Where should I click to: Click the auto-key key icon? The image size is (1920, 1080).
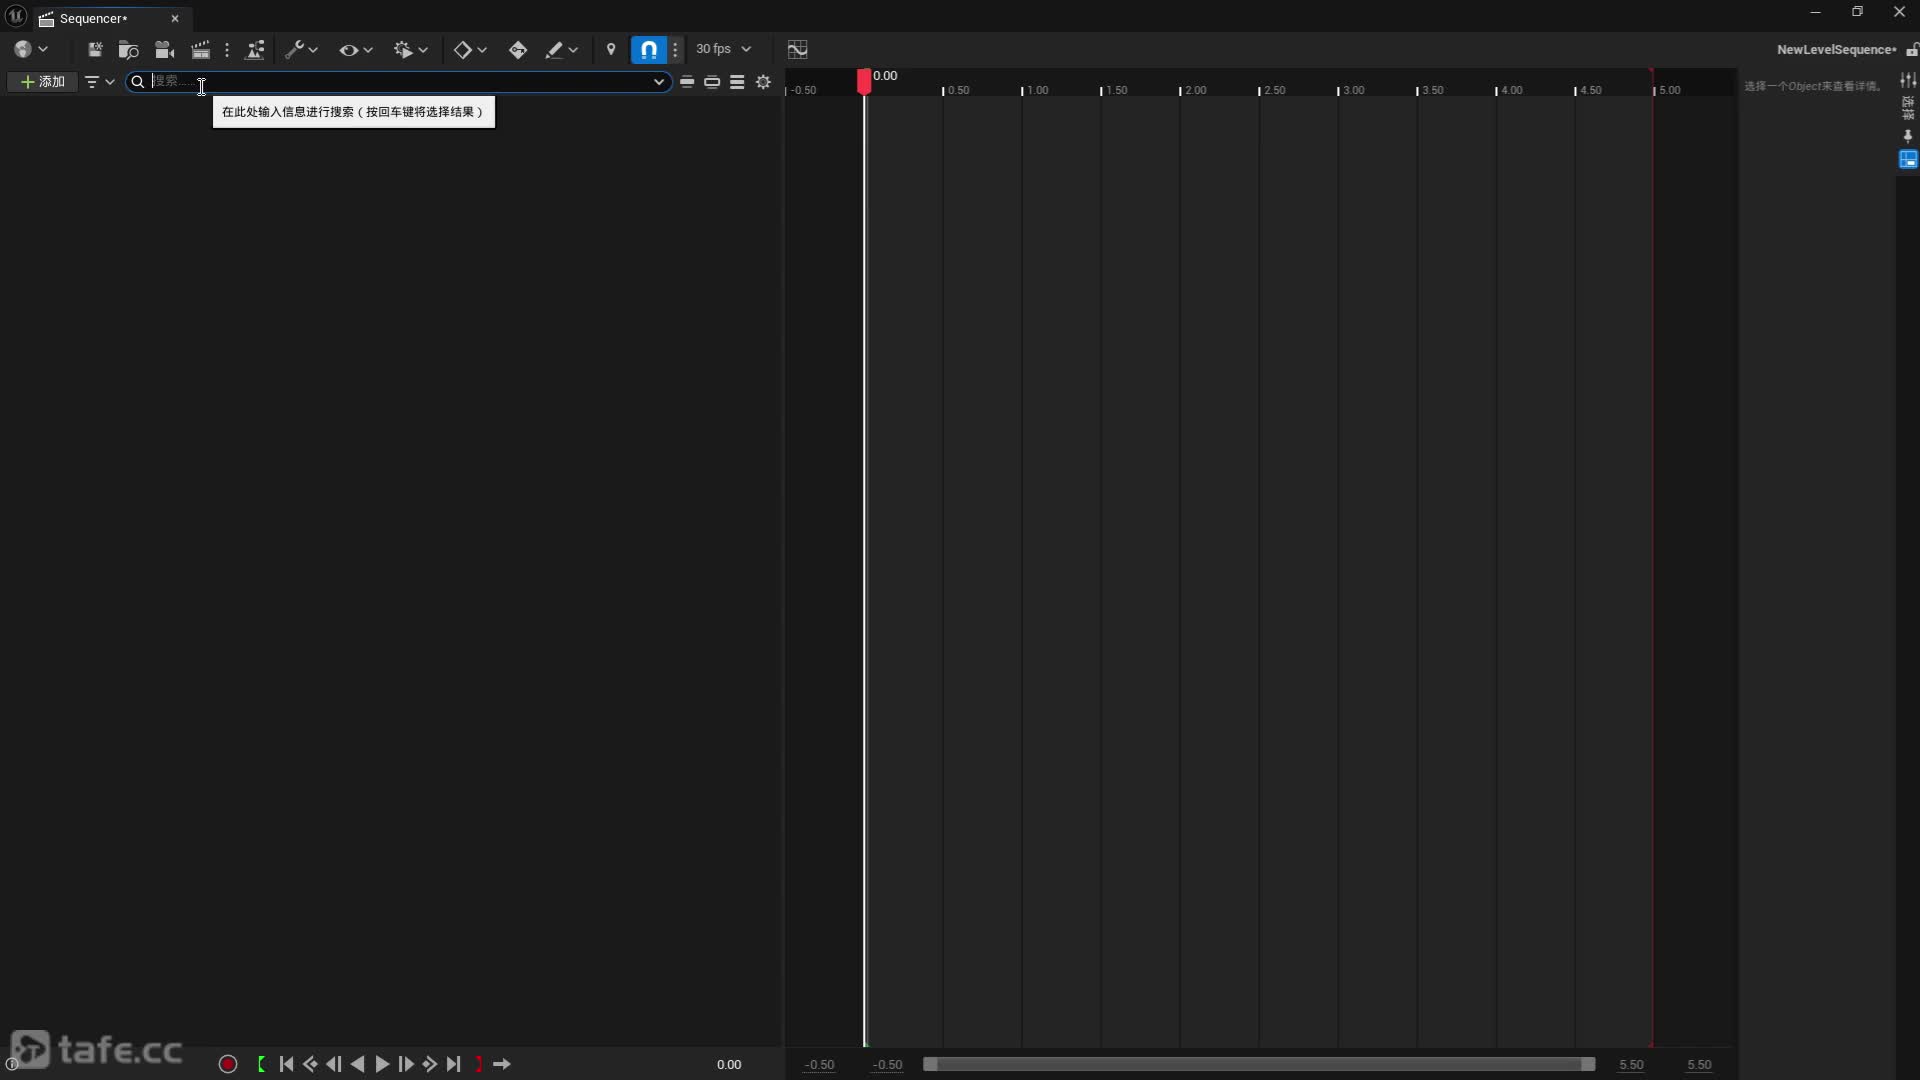click(517, 50)
